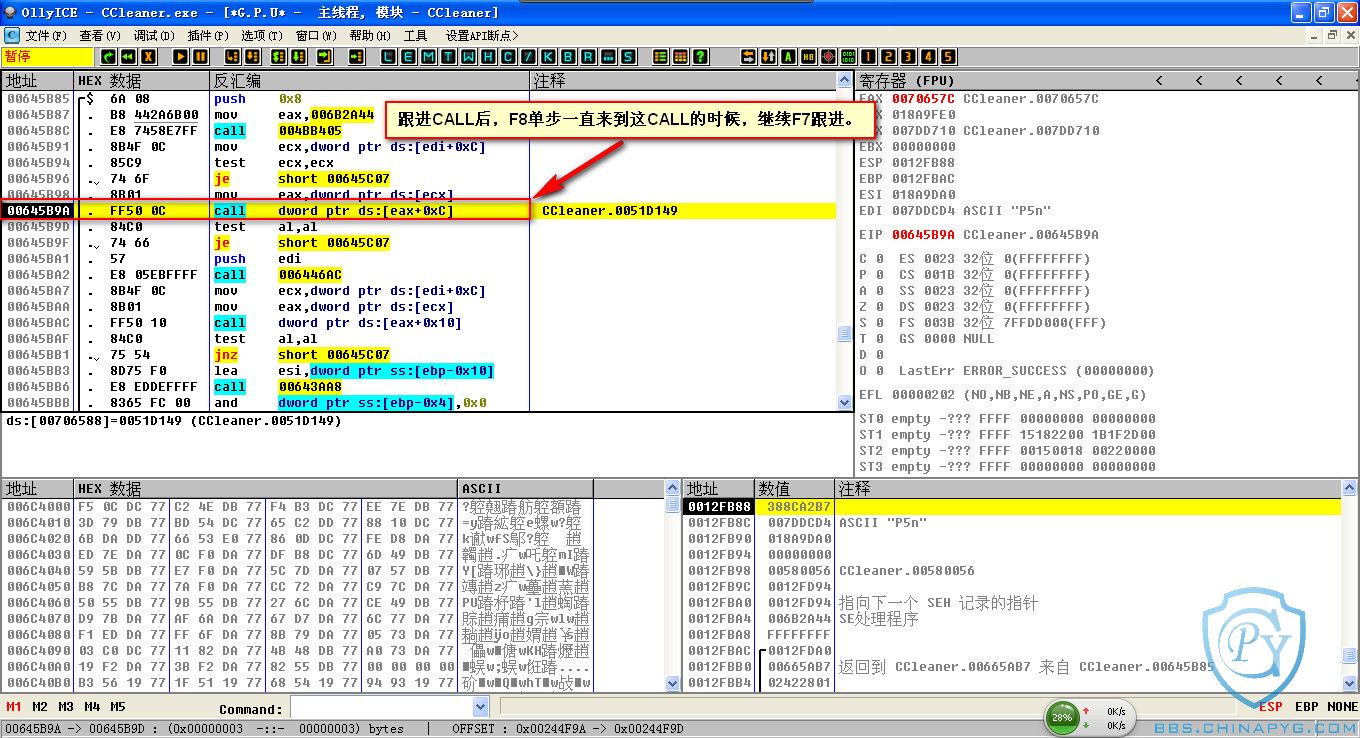The height and width of the screenshot is (738, 1360).
Task: Click the rewind Close program toolbar icon
Action: click(128, 57)
